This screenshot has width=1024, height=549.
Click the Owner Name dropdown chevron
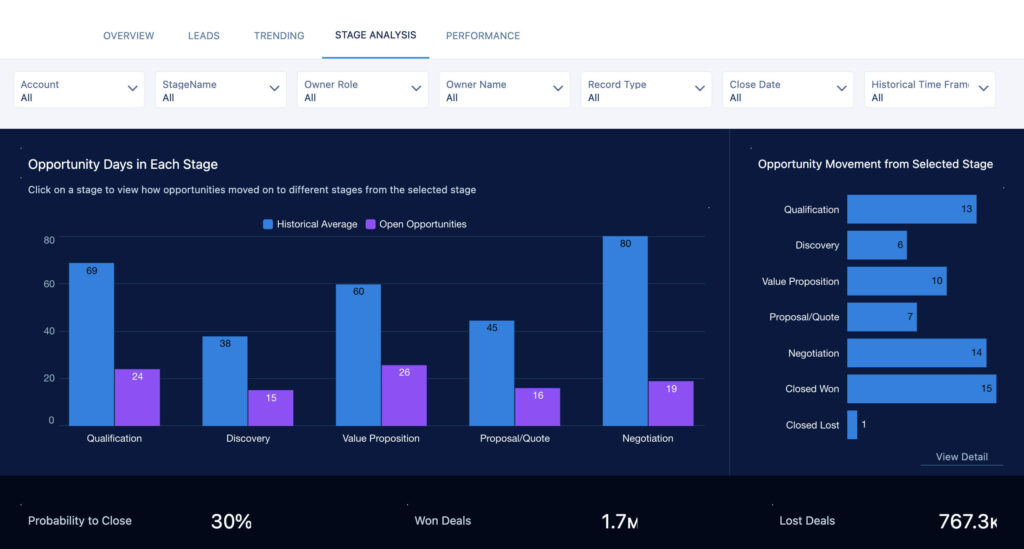[x=558, y=89]
